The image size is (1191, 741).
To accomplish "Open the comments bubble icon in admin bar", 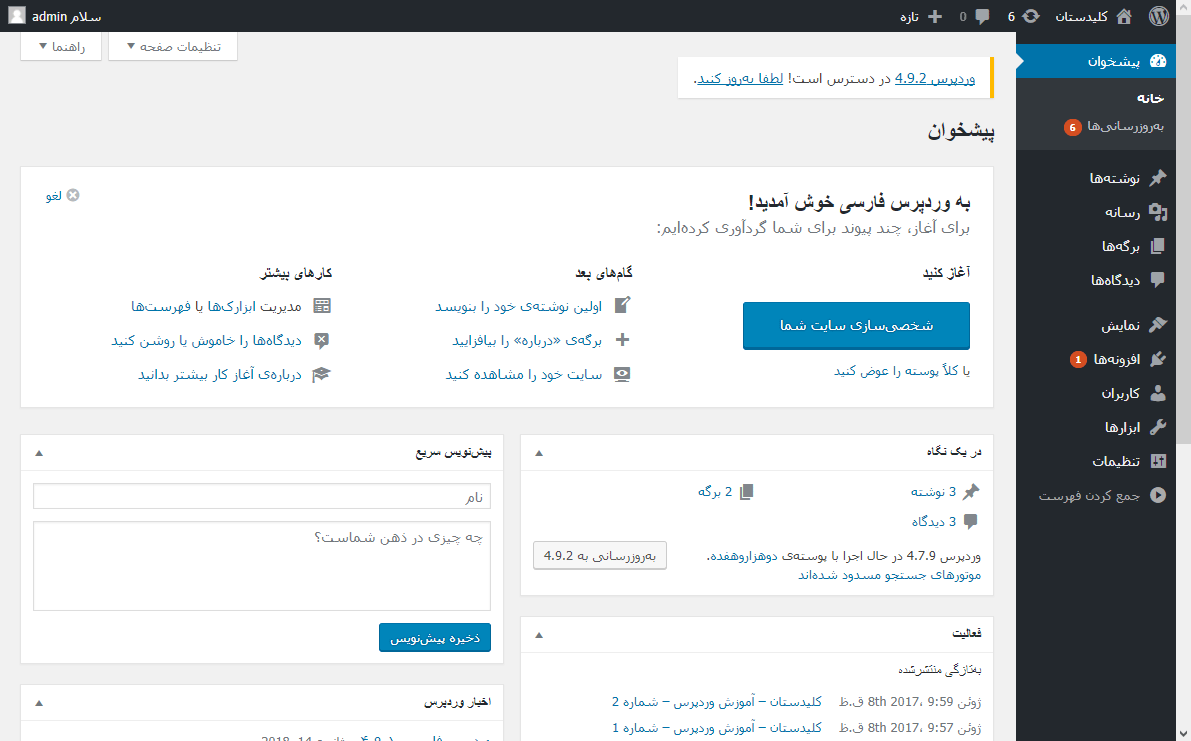I will click(x=982, y=17).
